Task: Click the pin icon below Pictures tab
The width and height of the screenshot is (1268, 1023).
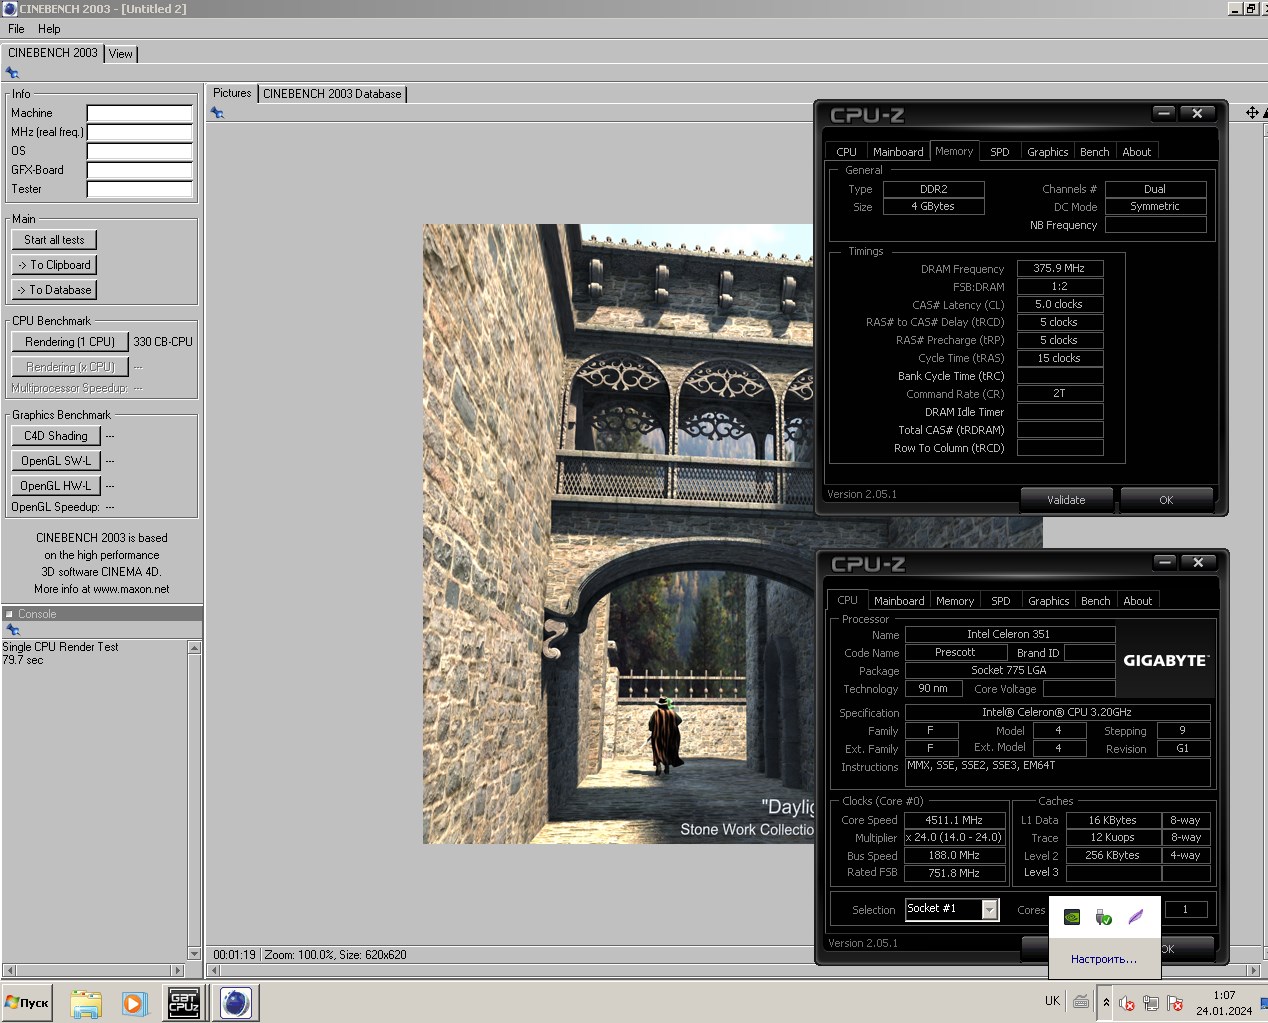Action: click(x=217, y=113)
